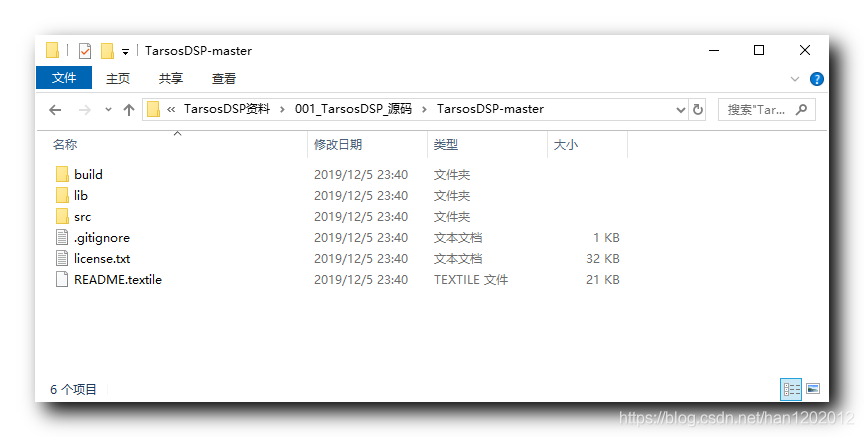This screenshot has height=437, width=864.
Task: Click the 21 KB size cell
Action: pyautogui.click(x=603, y=279)
